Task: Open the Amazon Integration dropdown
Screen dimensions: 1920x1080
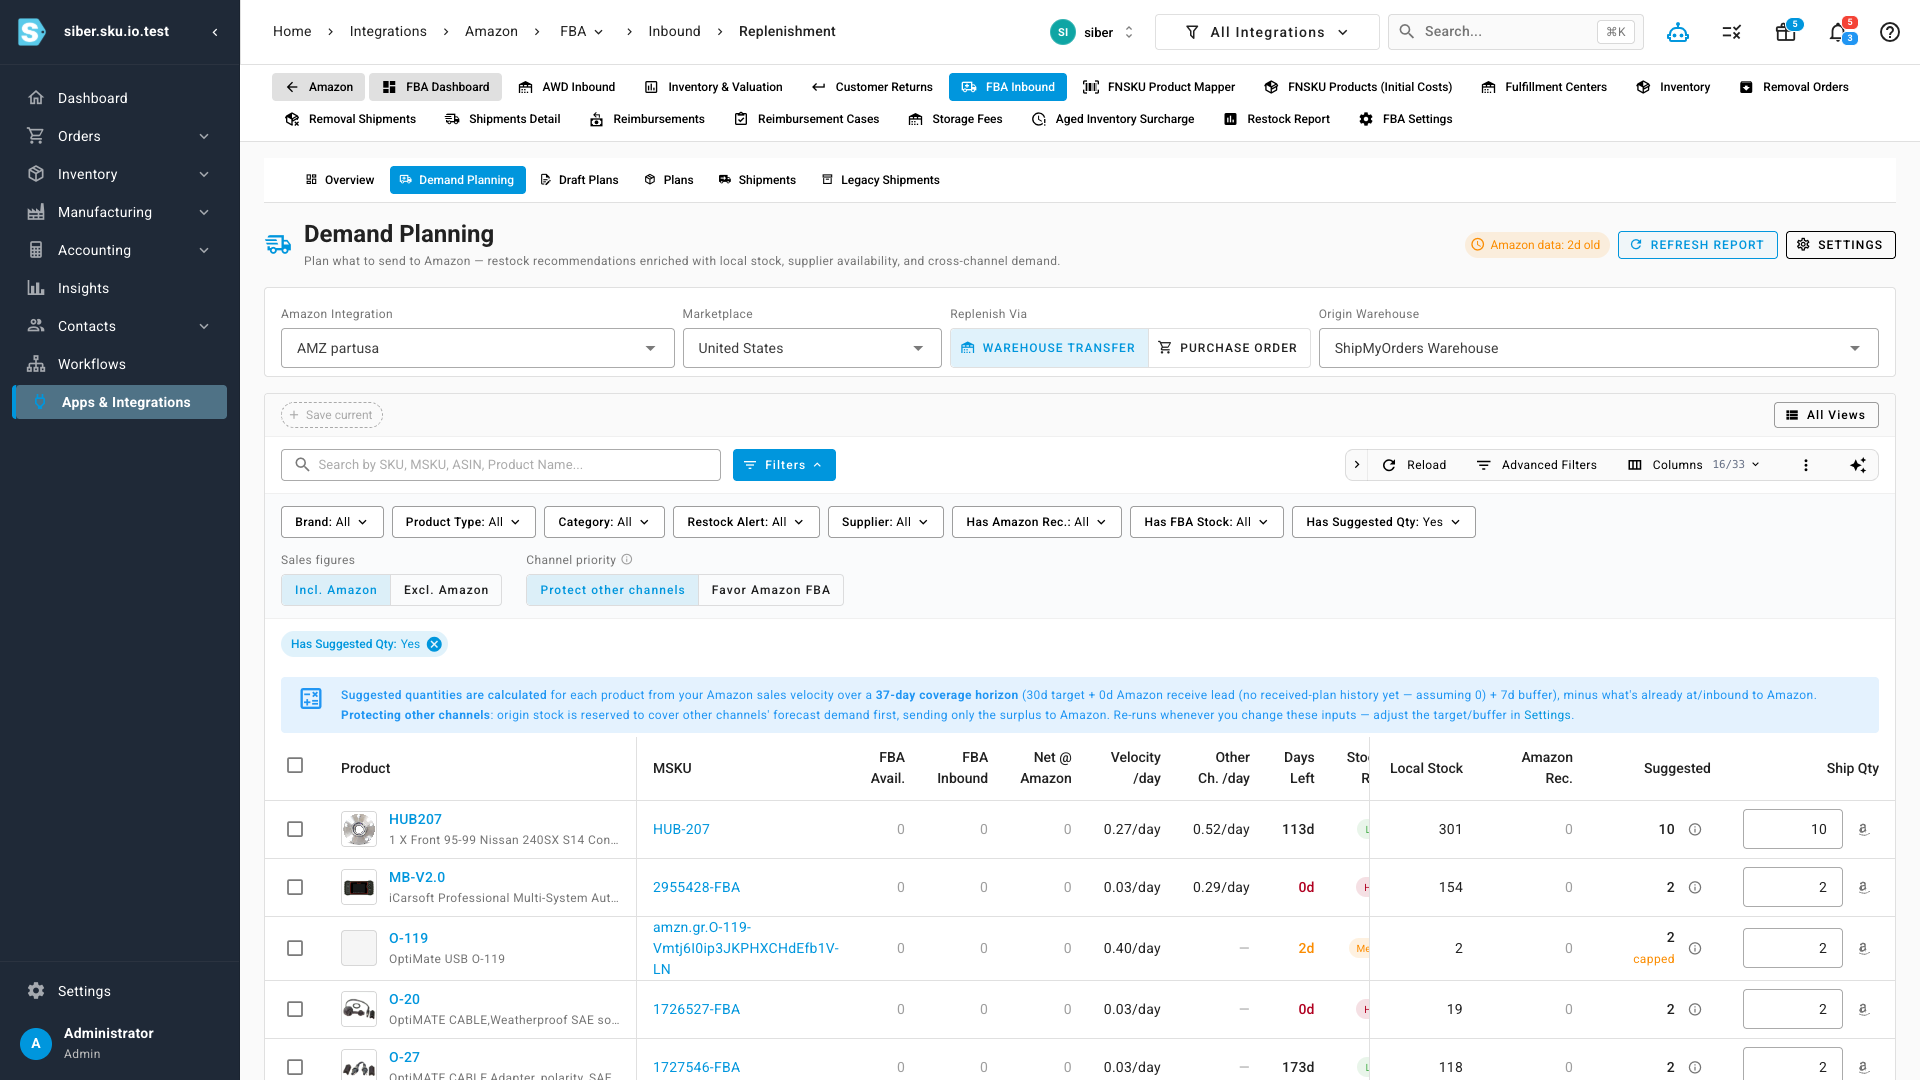Action: pyautogui.click(x=477, y=348)
